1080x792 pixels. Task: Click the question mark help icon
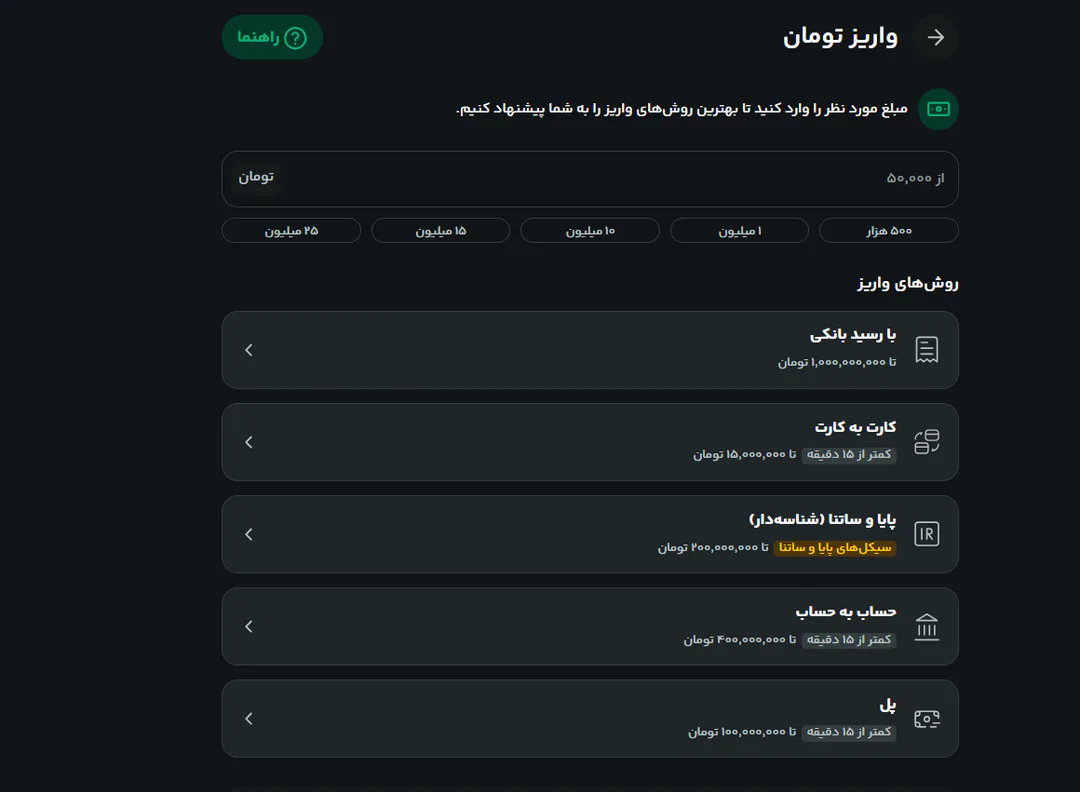pos(295,38)
